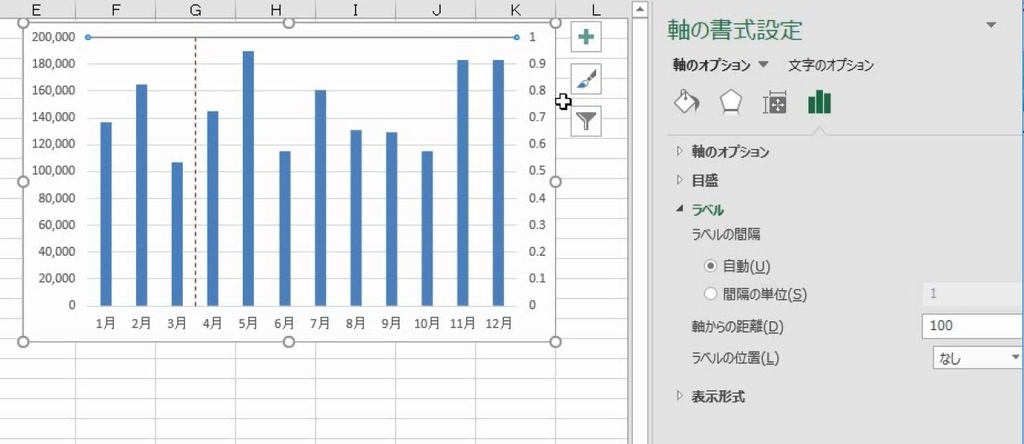The image size is (1024, 444).
Task: Open the Chart Filters funnel button
Action: point(586,121)
